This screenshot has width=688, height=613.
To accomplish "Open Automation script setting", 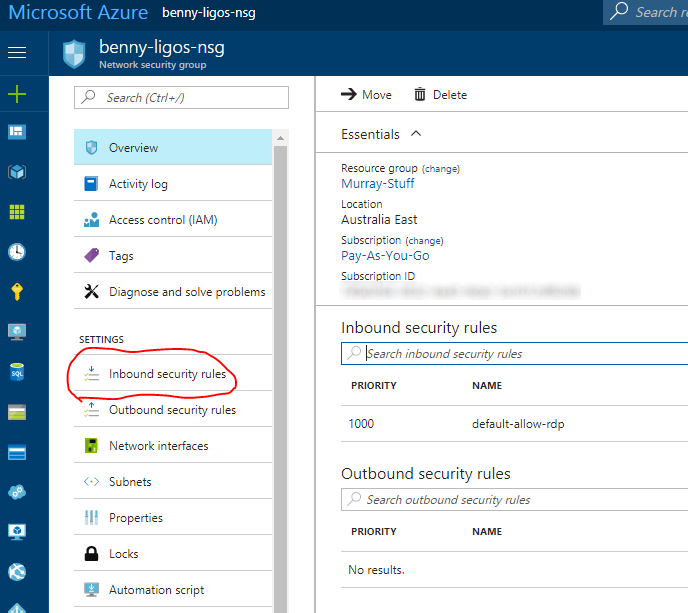I will [x=173, y=589].
